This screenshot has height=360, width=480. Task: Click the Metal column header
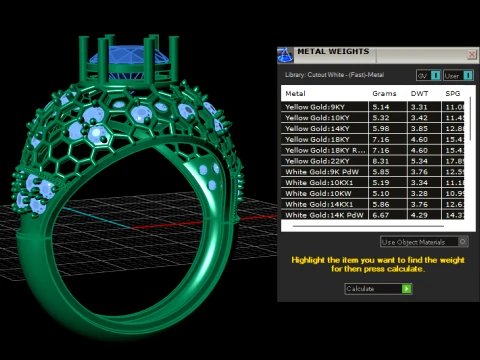(x=295, y=94)
